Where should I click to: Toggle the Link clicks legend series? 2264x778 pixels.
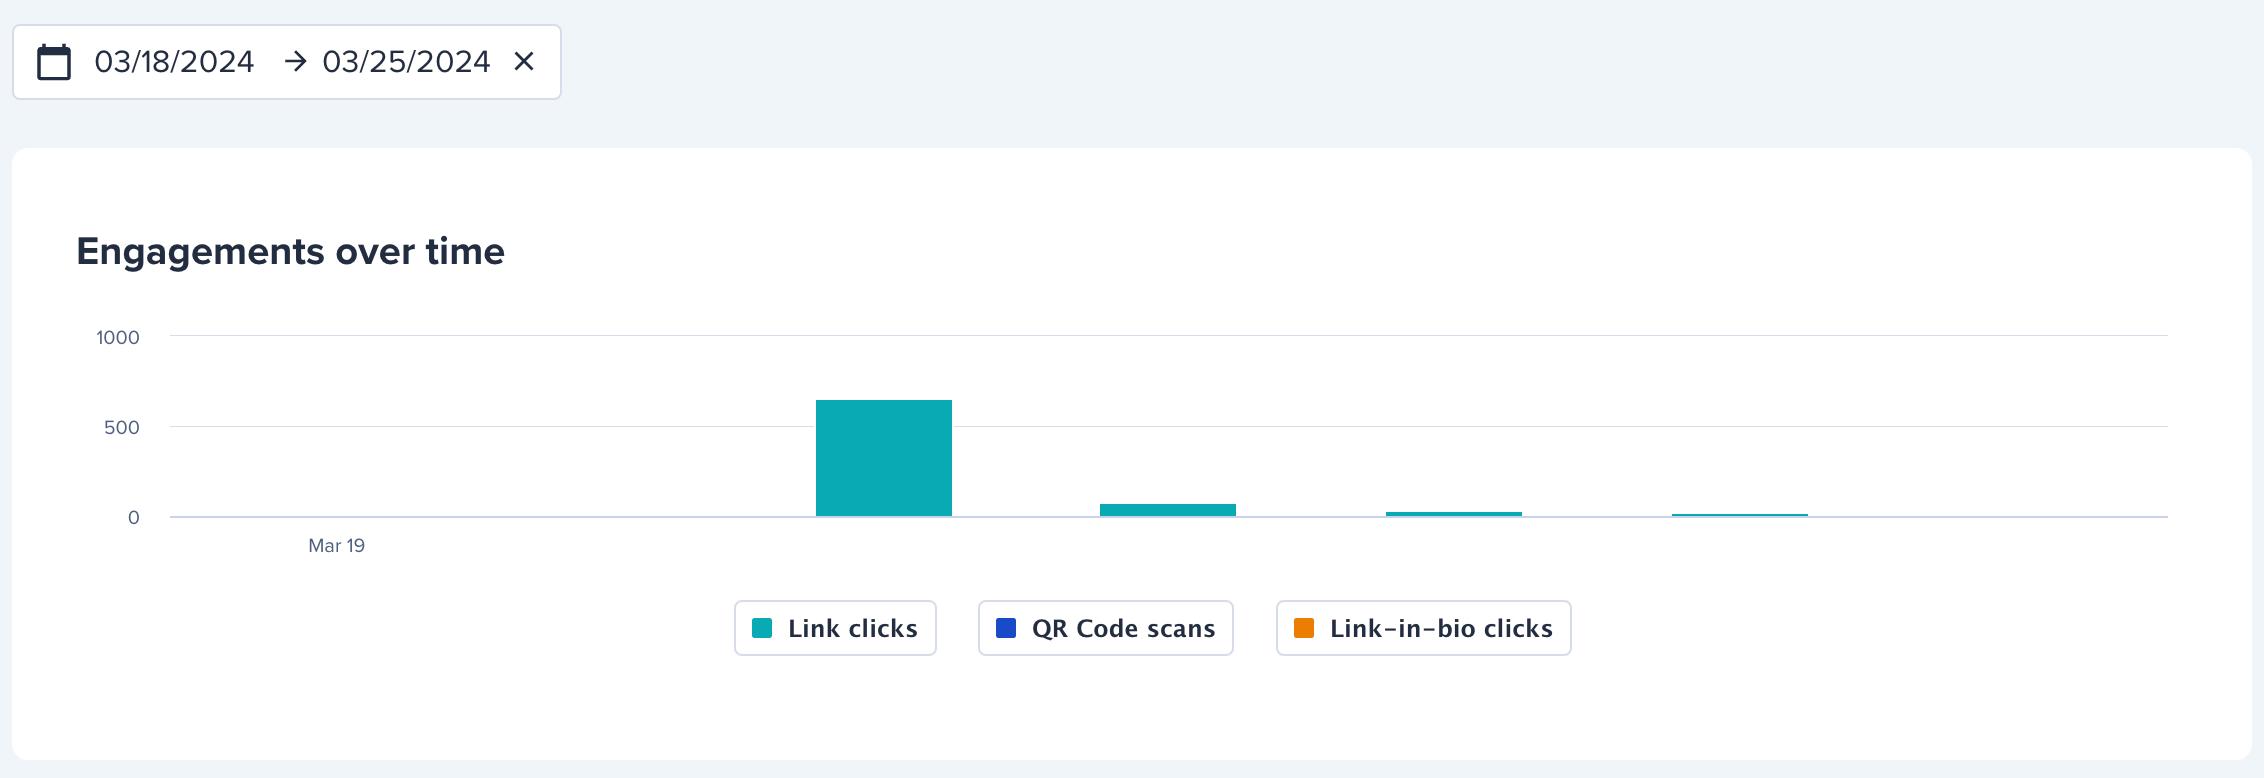tap(835, 628)
